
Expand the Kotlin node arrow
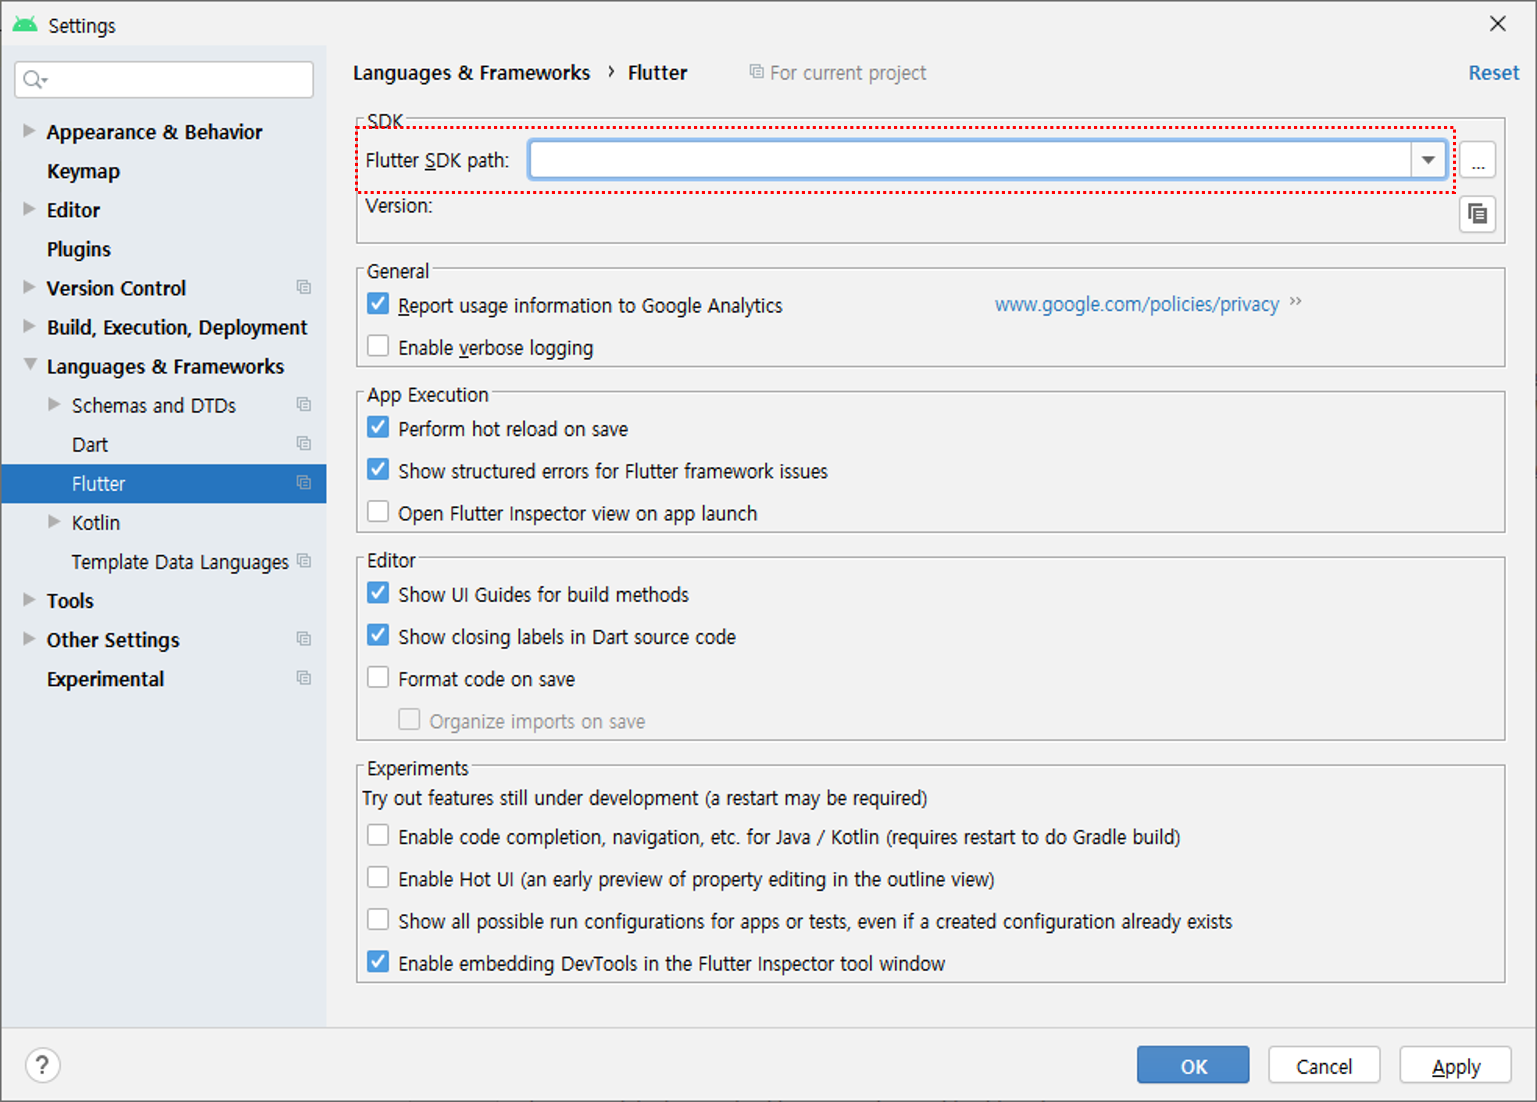(54, 521)
